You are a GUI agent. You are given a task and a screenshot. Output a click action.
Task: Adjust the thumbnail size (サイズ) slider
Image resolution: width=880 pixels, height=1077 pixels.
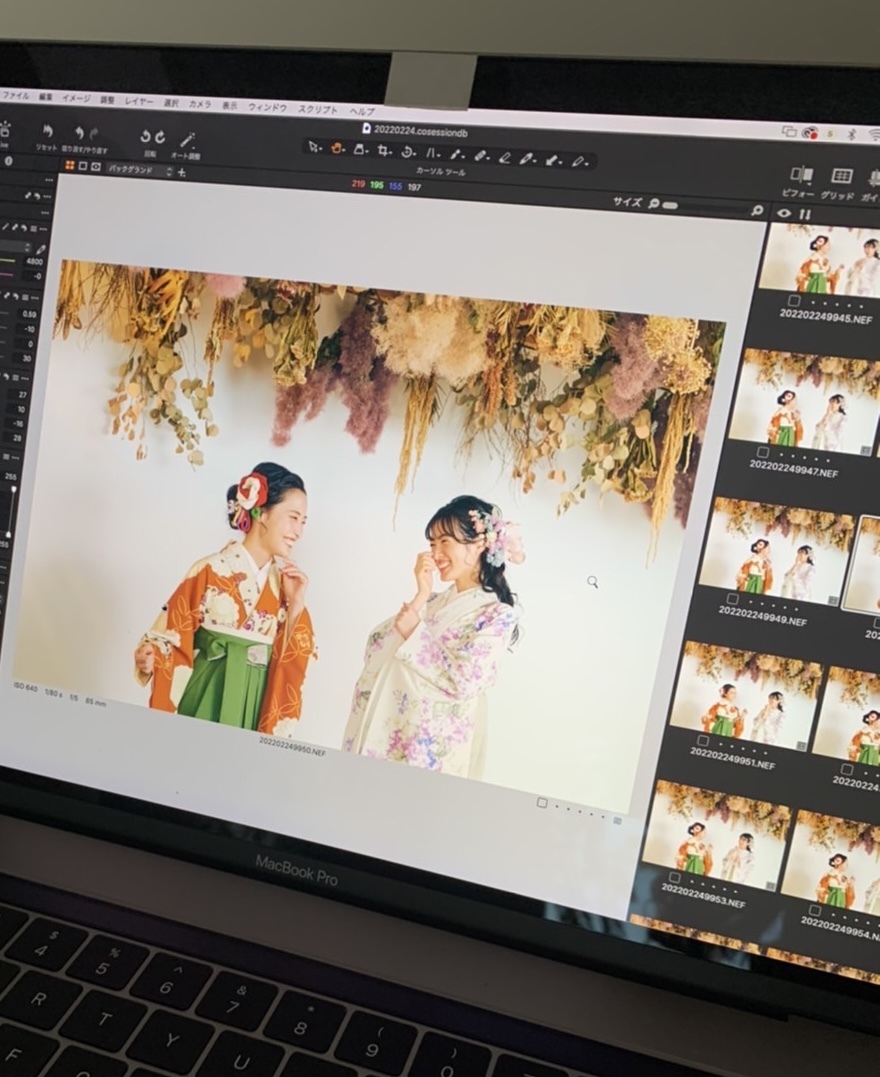tap(670, 205)
